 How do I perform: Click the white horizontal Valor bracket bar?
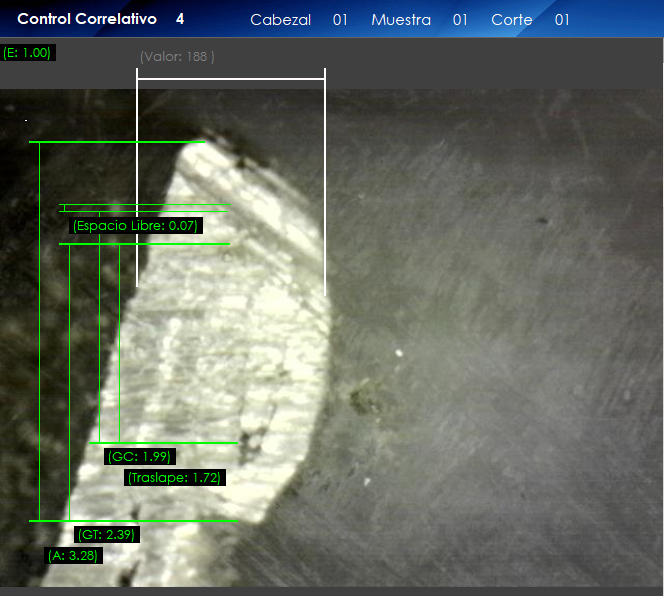[231, 78]
